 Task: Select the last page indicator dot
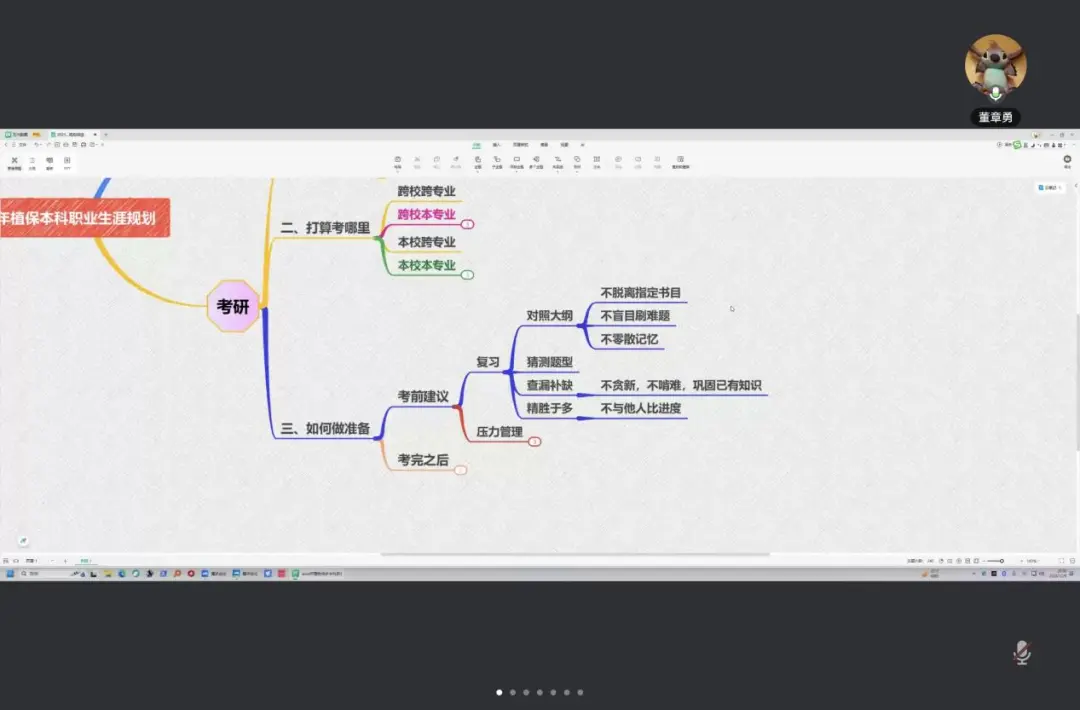(x=580, y=692)
